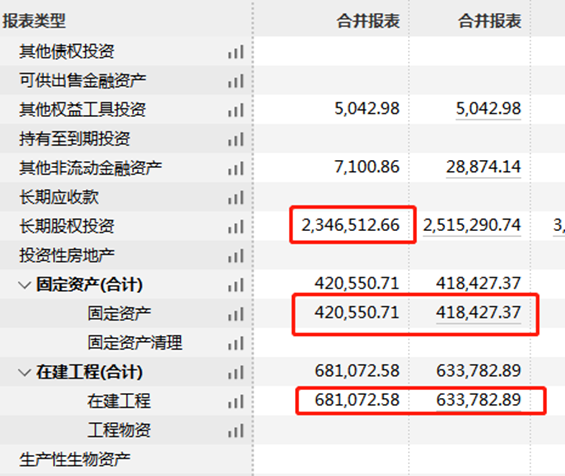The width and height of the screenshot is (565, 476).
Task: Click the 7,100.86 cell
Action: coord(367,167)
